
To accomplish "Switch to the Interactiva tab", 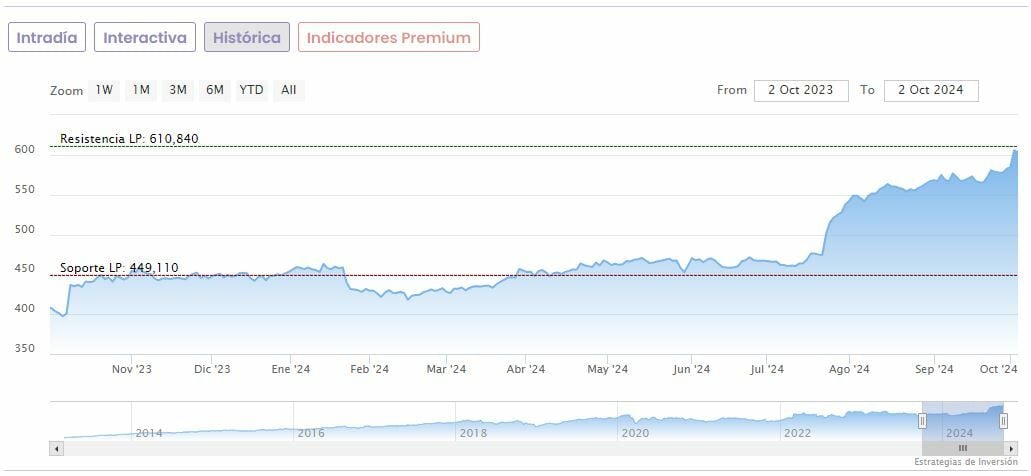I will click(145, 38).
